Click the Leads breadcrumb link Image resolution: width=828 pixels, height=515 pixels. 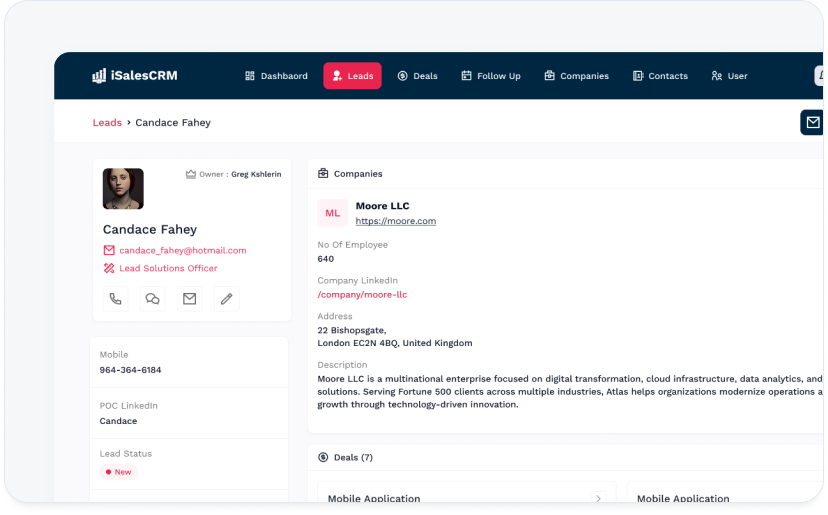[107, 123]
